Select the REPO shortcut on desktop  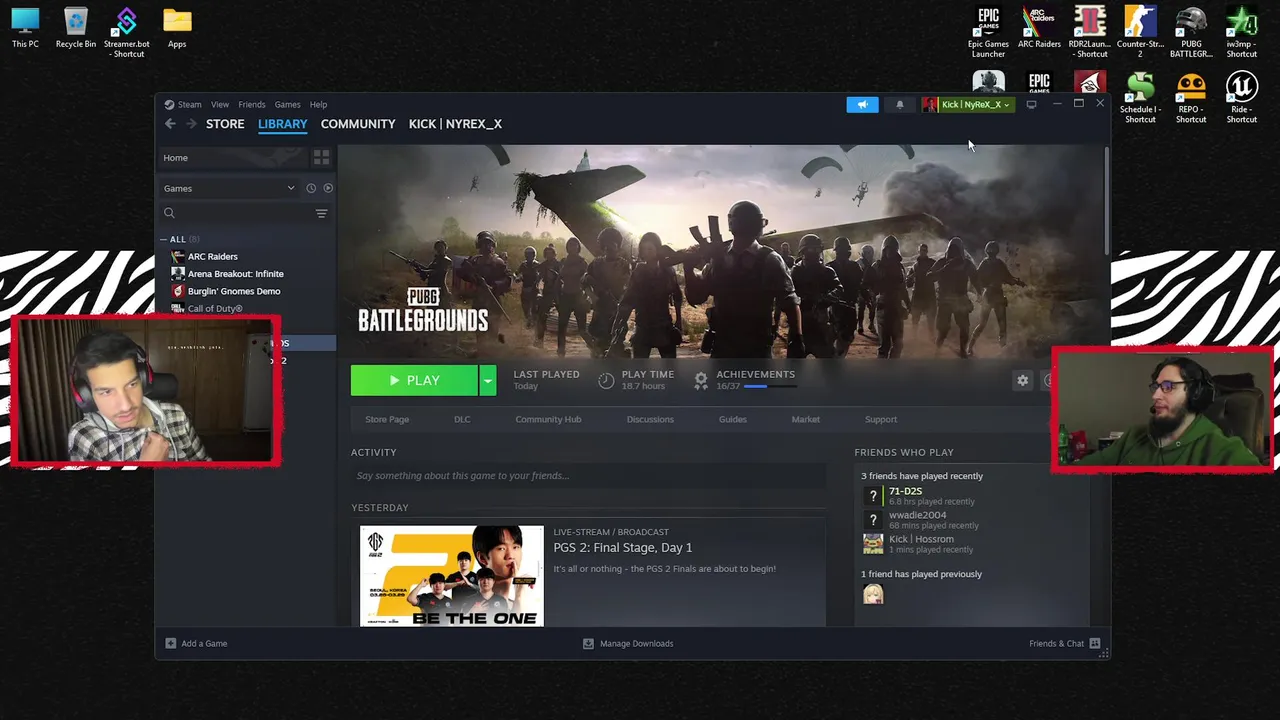coord(1191,98)
